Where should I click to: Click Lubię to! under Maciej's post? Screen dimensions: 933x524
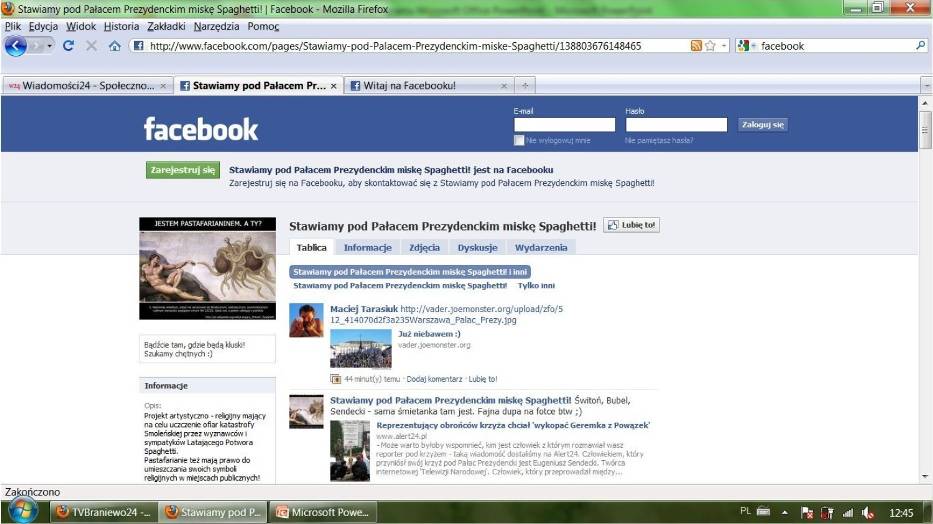click(x=483, y=379)
